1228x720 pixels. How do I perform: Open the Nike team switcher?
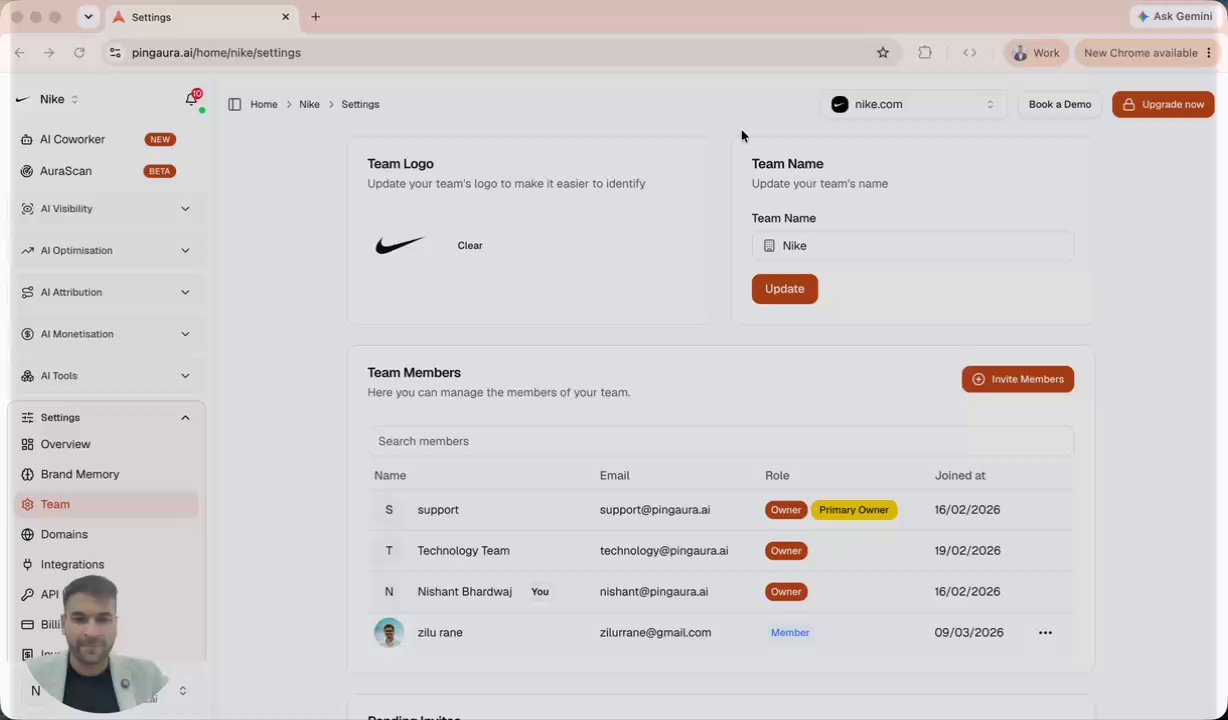click(x=48, y=99)
